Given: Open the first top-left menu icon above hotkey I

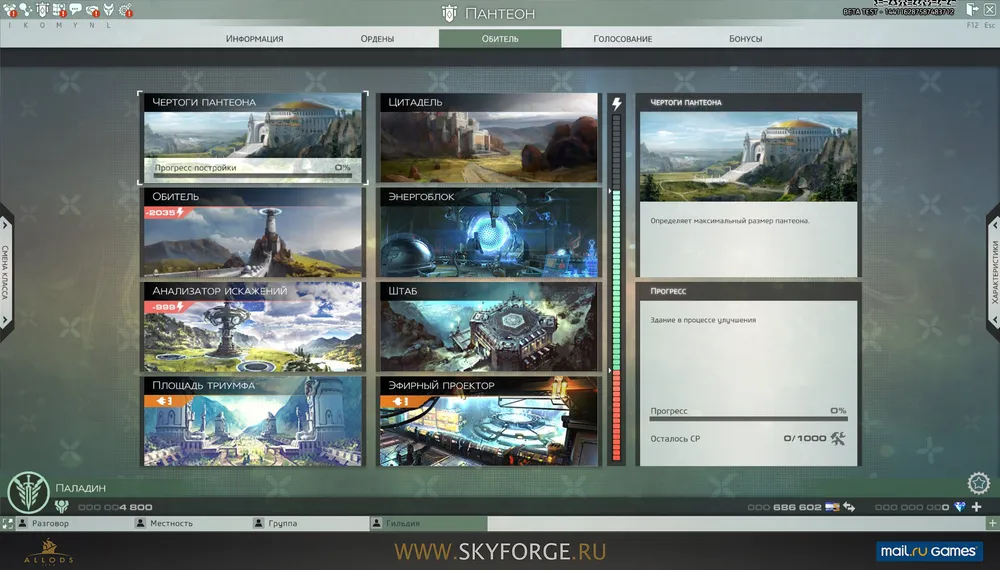Looking at the screenshot, I should [x=10, y=9].
